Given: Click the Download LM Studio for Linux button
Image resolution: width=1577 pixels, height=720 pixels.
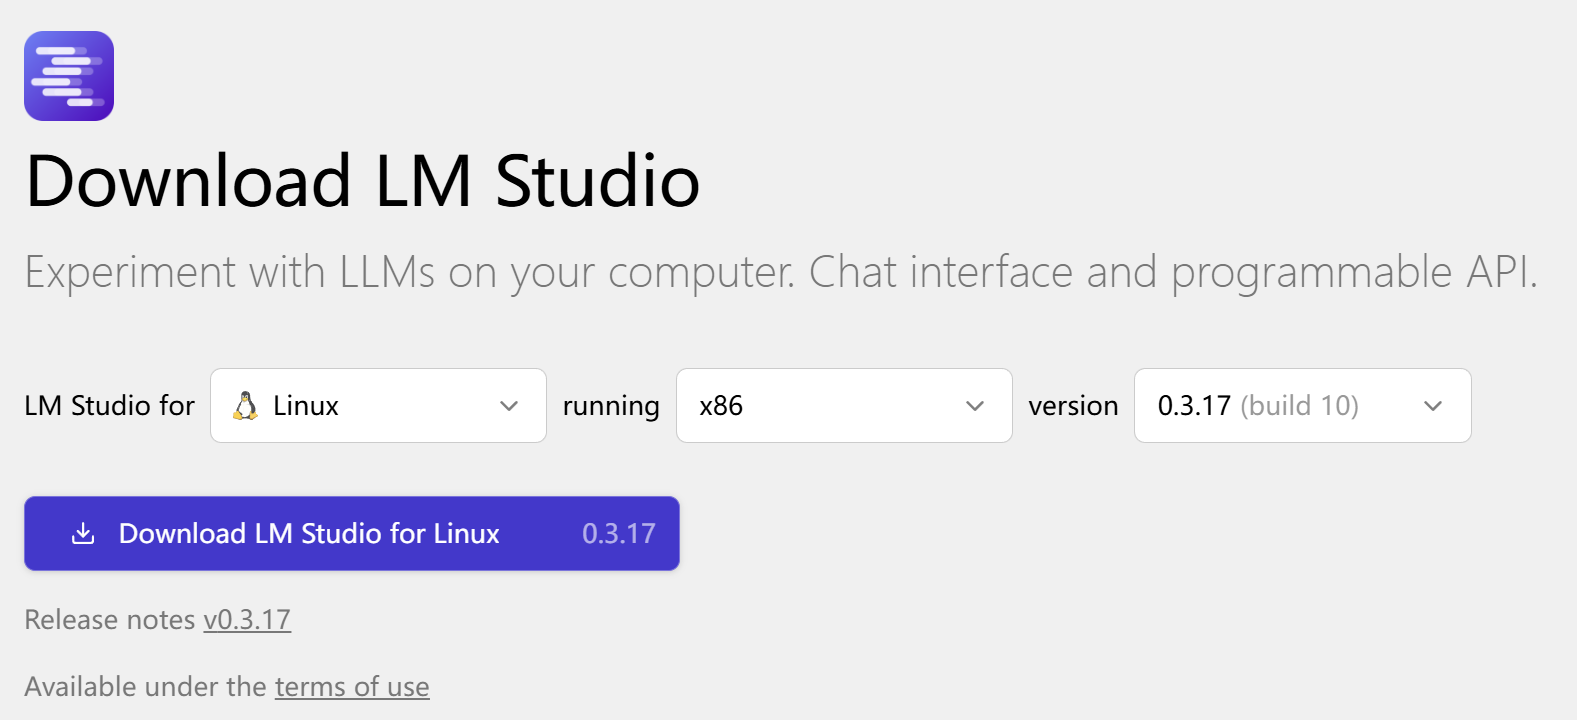Looking at the screenshot, I should click(x=352, y=533).
